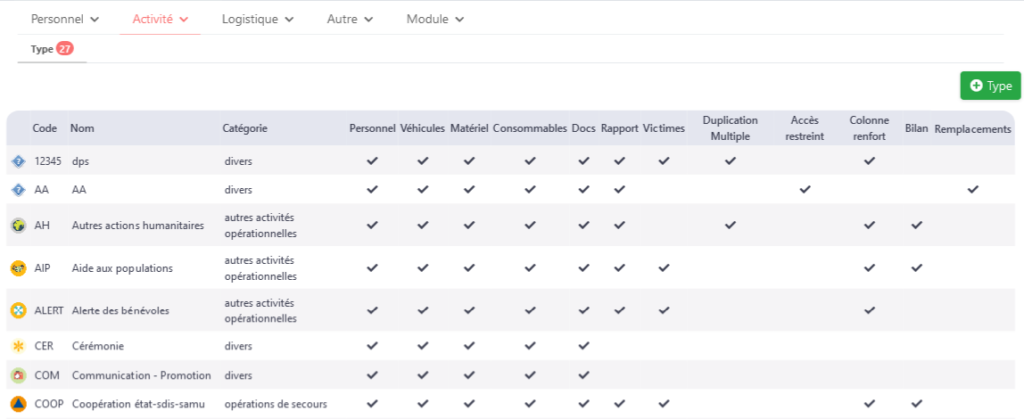Toggle Duplication Multiple checkmark for dps
The height and width of the screenshot is (419, 1024).
730,161
